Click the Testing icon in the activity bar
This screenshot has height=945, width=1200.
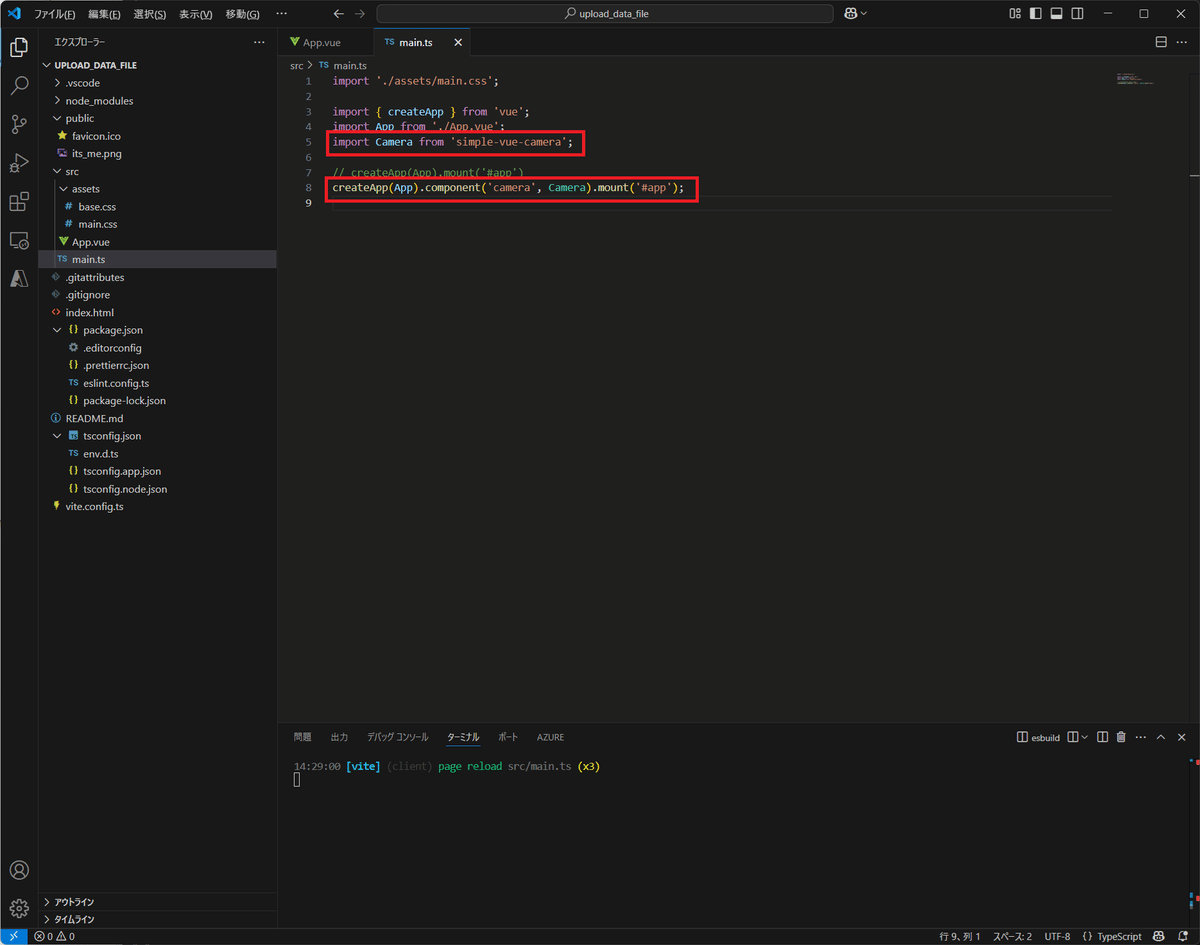[18, 240]
